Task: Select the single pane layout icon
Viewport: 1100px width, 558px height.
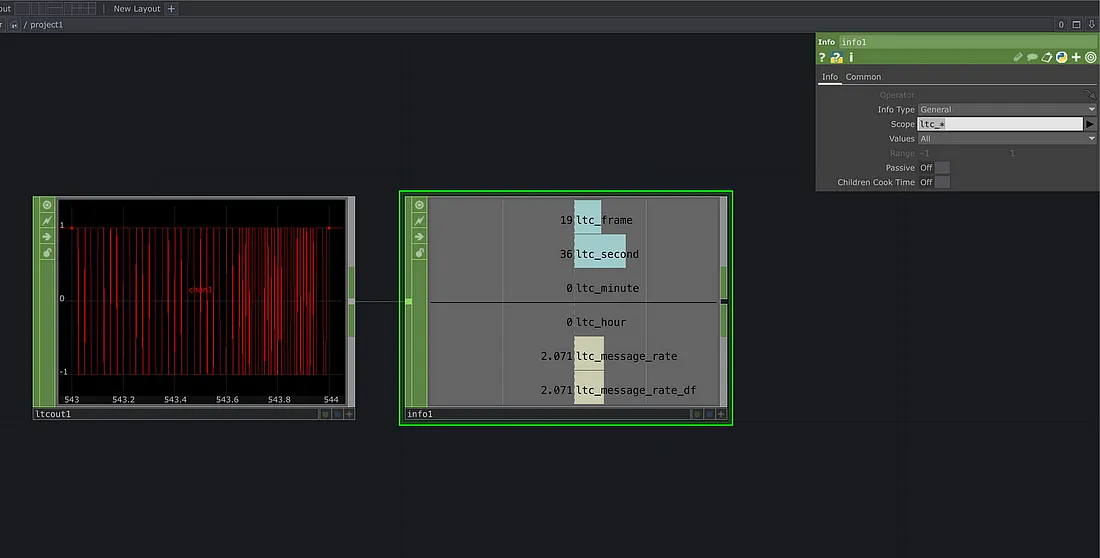Action: (x=22, y=8)
